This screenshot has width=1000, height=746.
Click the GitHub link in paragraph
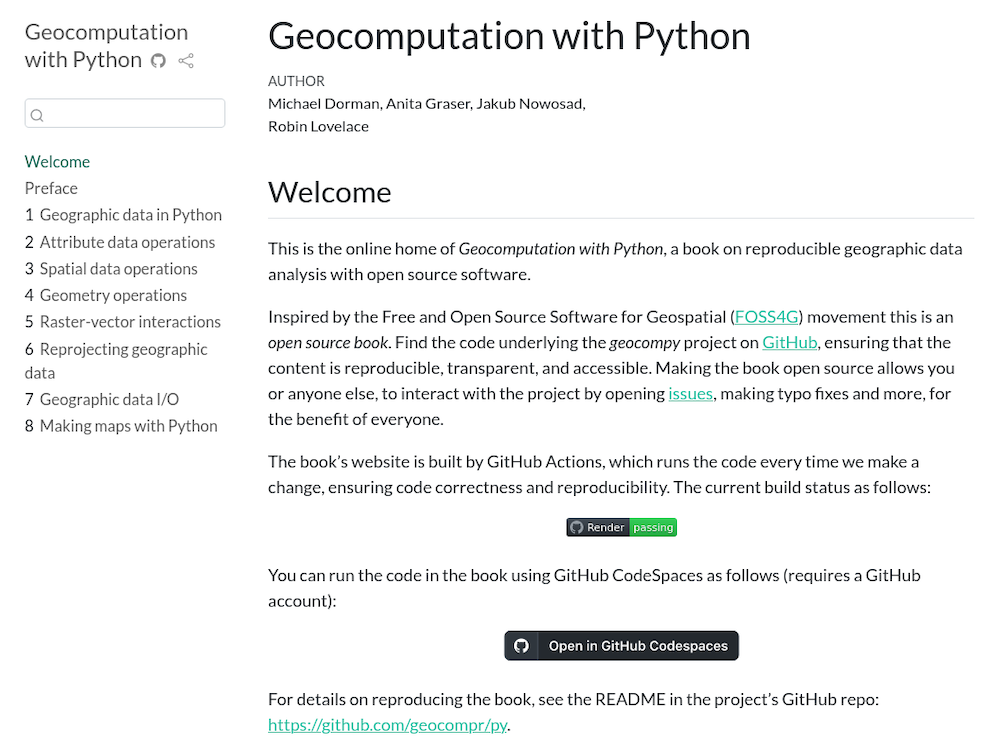(790, 342)
